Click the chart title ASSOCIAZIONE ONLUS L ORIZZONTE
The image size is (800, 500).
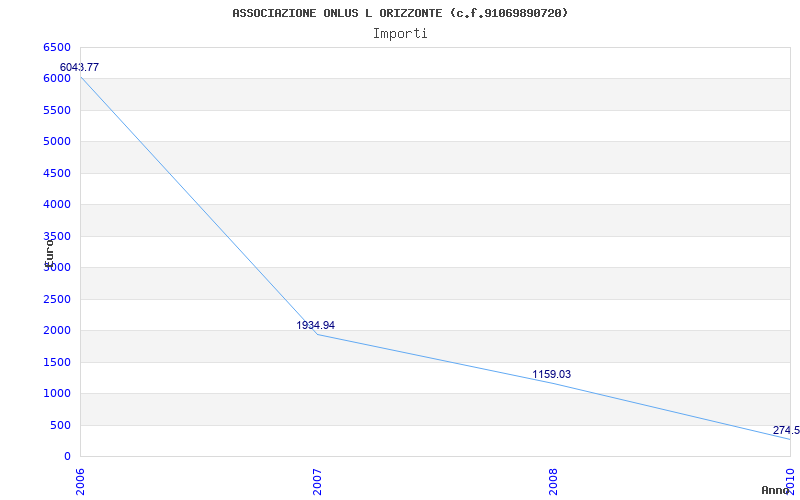coord(400,13)
